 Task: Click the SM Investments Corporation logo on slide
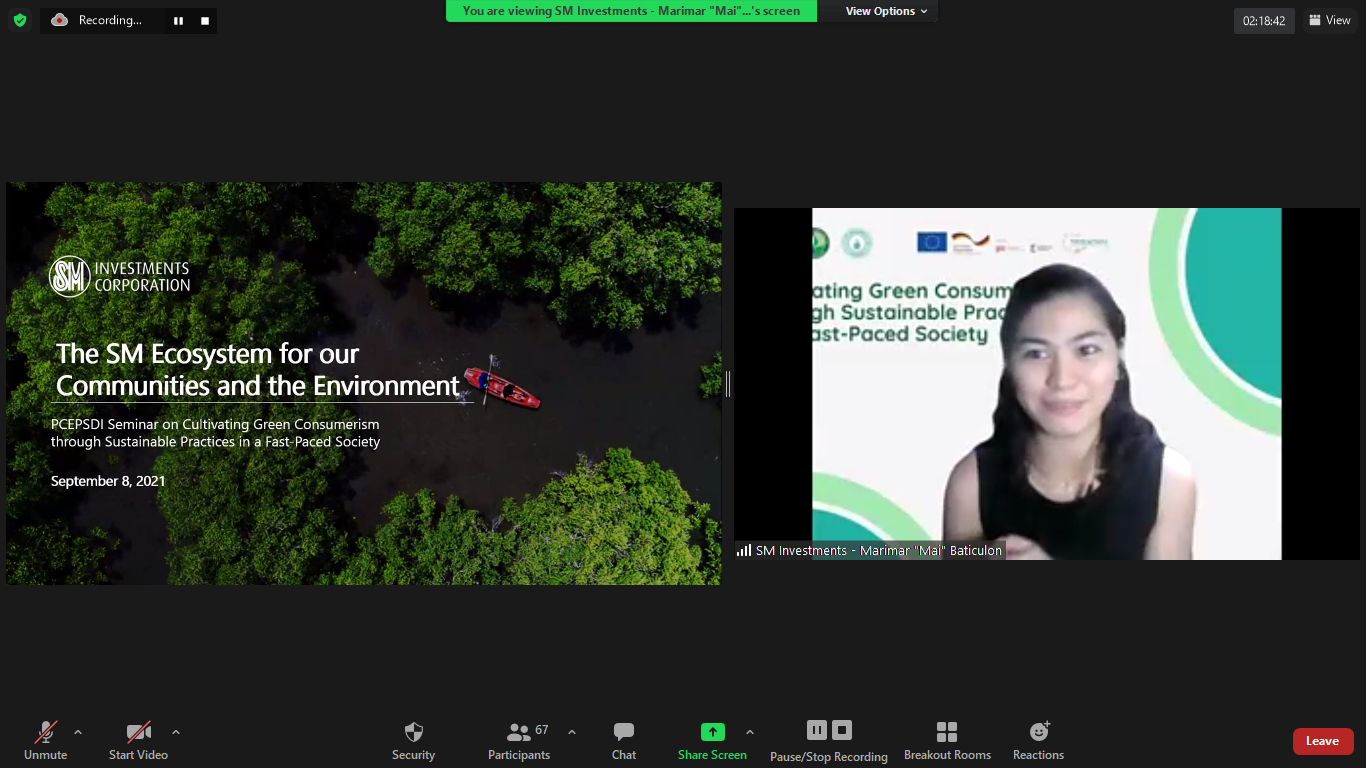(x=120, y=277)
